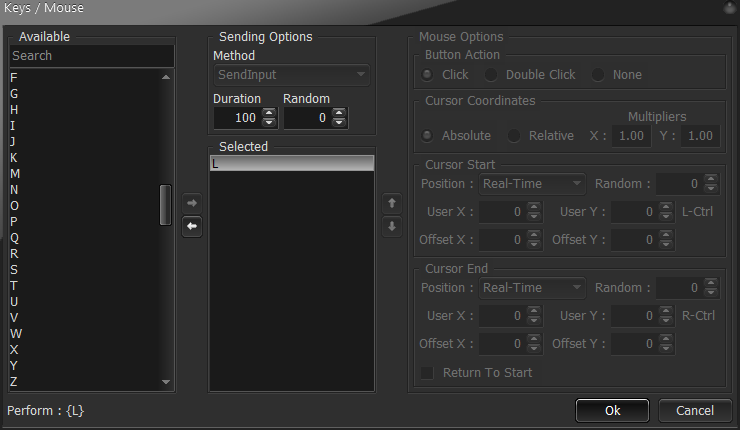
Task: Expand the Cursor End Position dropdown
Action: click(x=532, y=287)
